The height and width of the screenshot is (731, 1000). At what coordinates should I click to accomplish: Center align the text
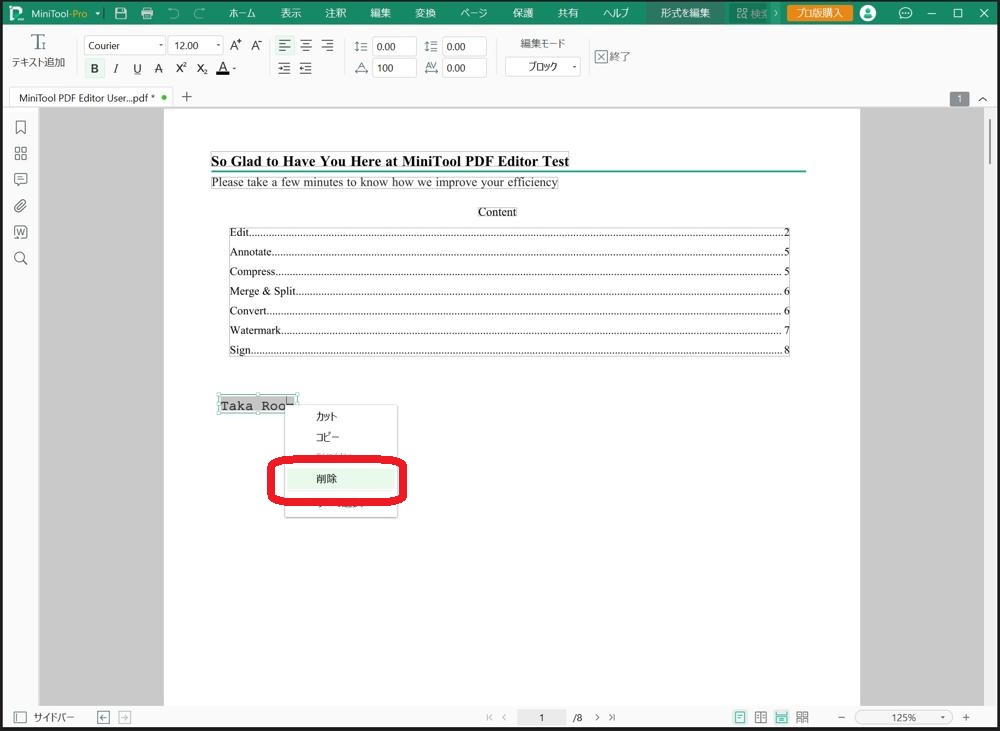pos(306,45)
